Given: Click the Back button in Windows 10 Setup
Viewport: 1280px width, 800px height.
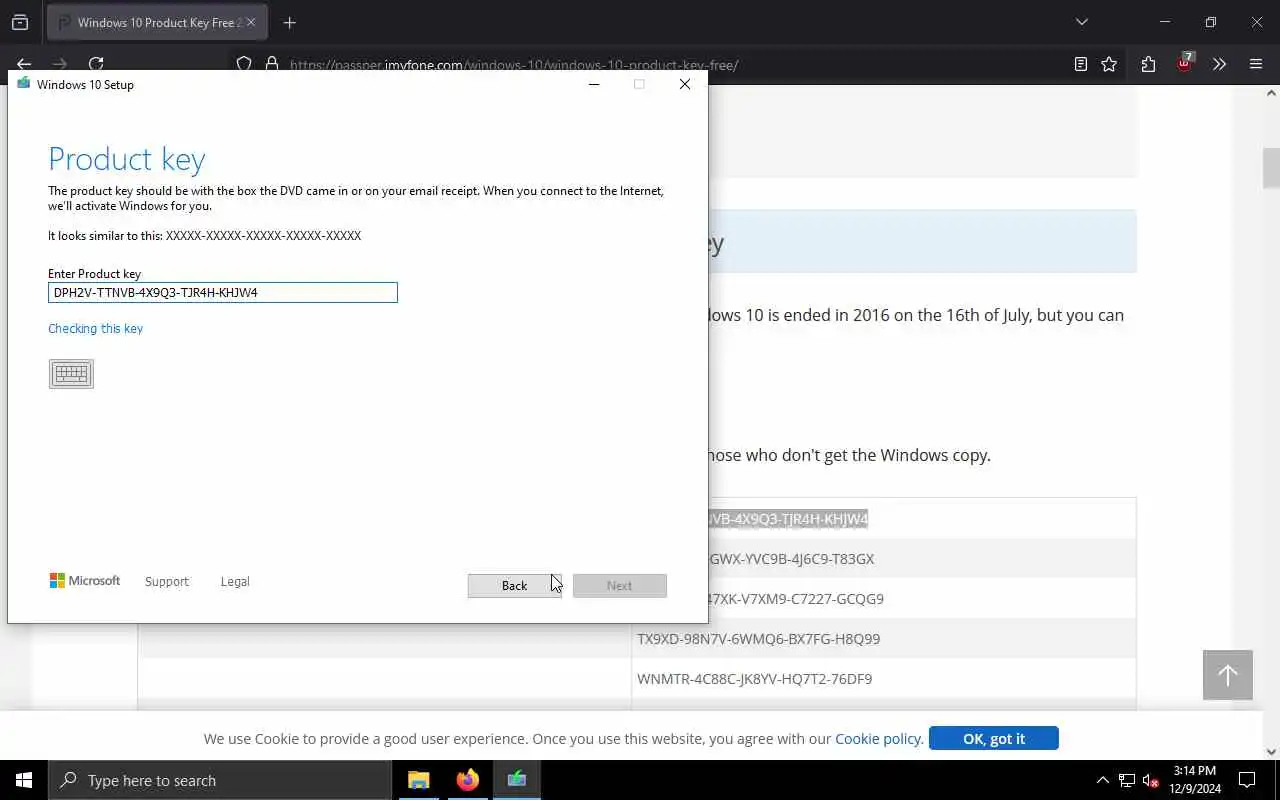Looking at the screenshot, I should pyautogui.click(x=514, y=586).
